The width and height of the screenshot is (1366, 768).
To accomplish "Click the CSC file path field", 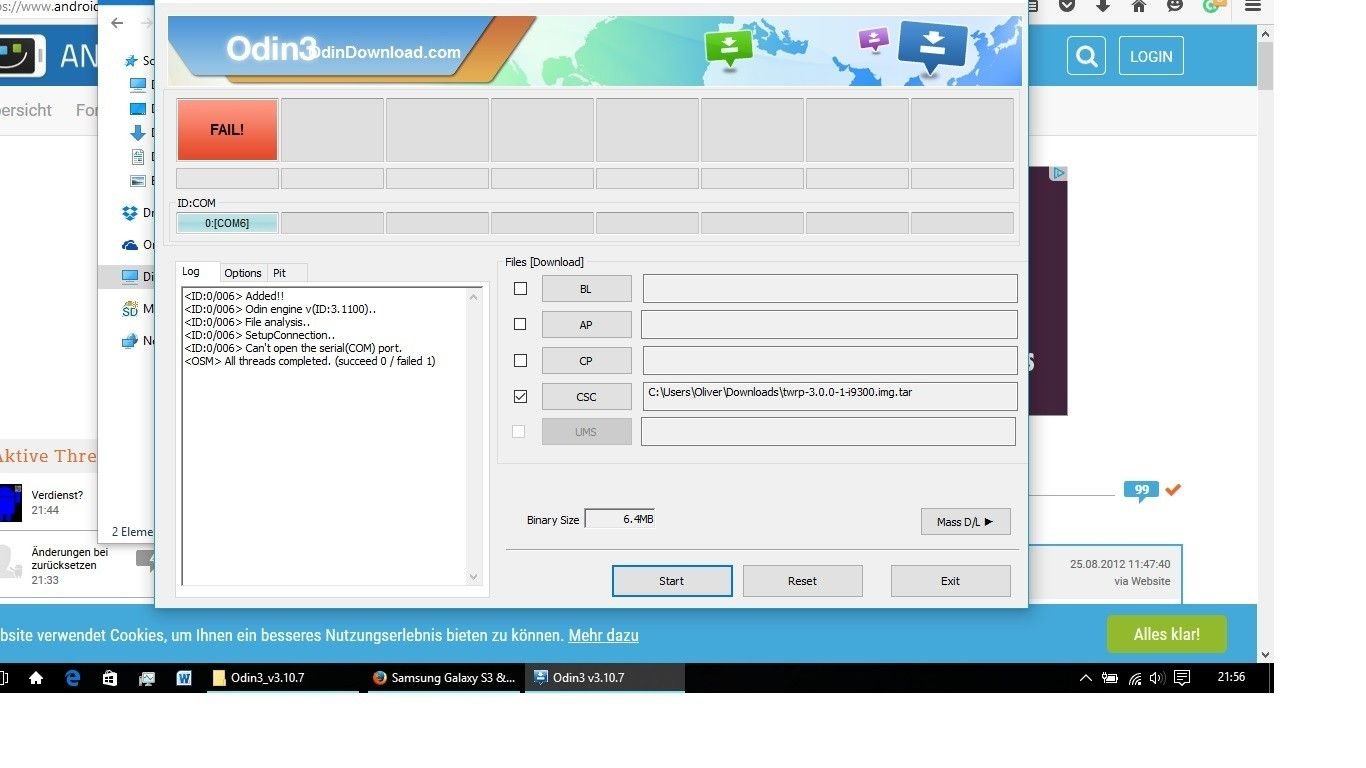I will click(830, 396).
